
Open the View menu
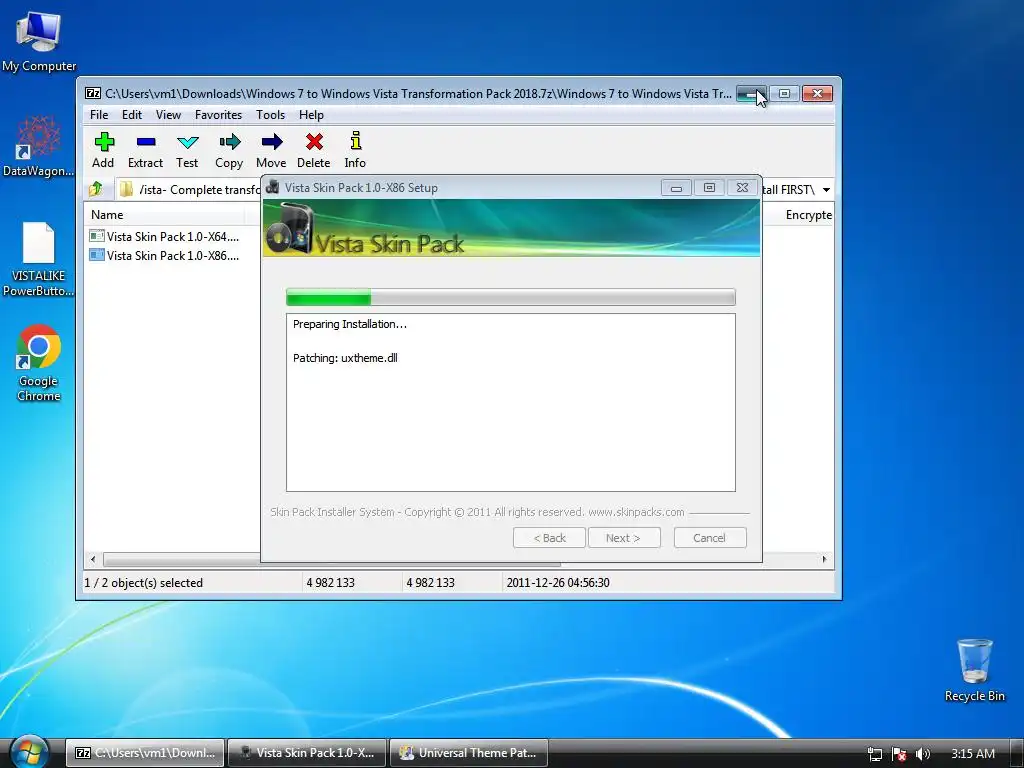(168, 115)
